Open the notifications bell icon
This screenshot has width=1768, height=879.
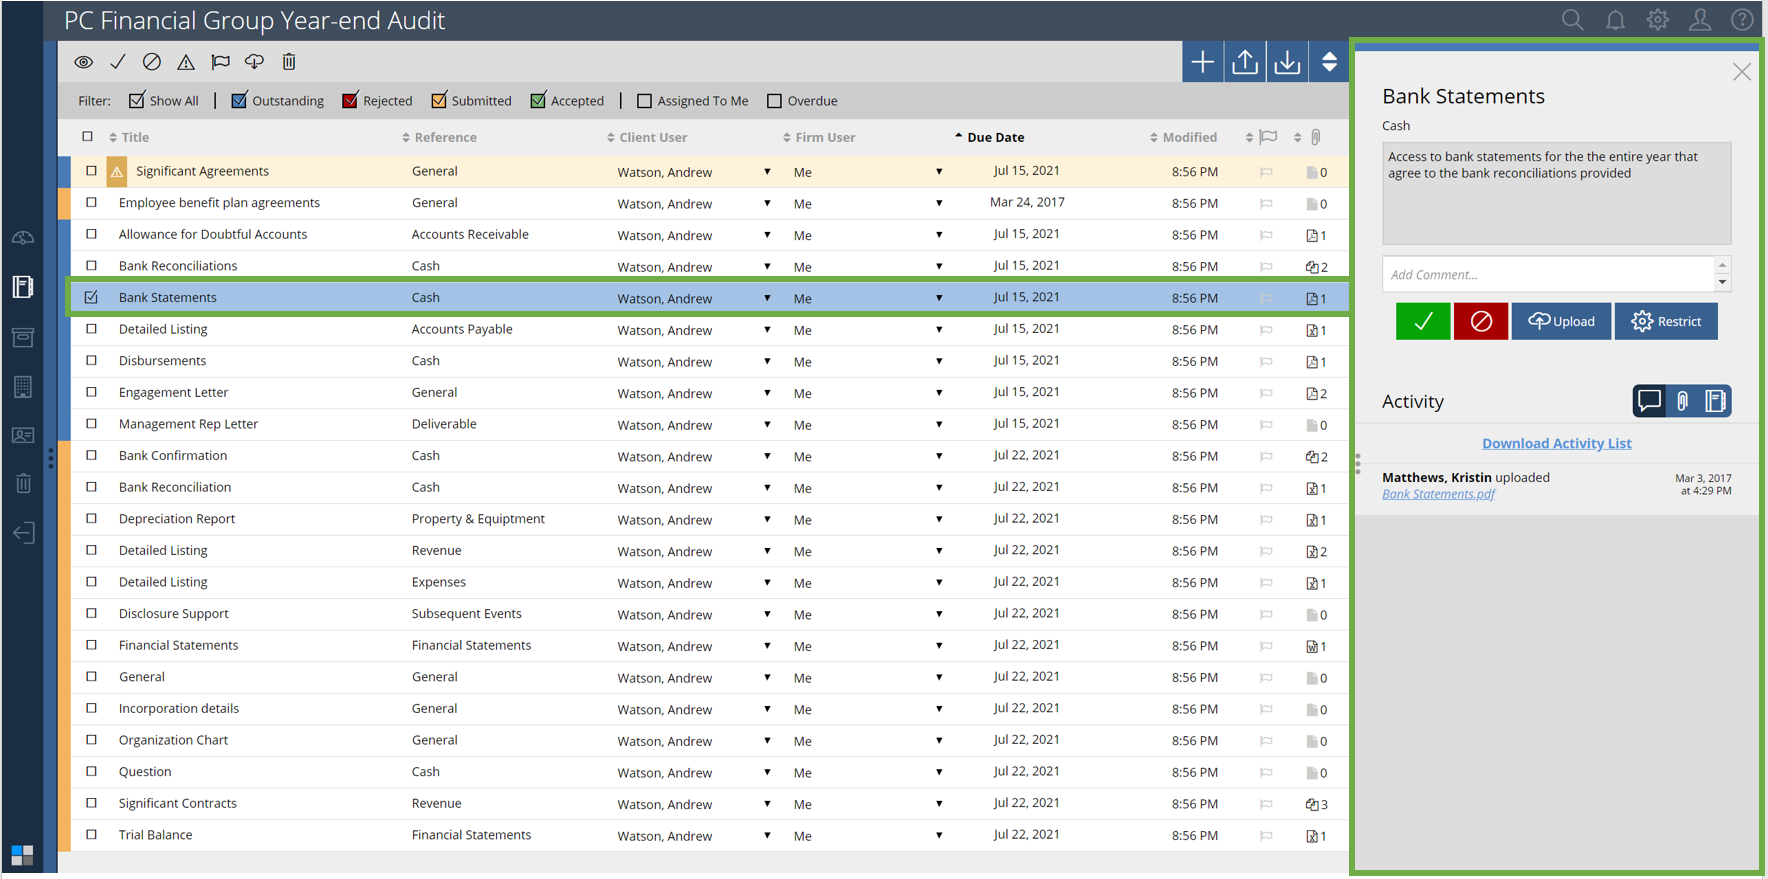click(x=1615, y=20)
